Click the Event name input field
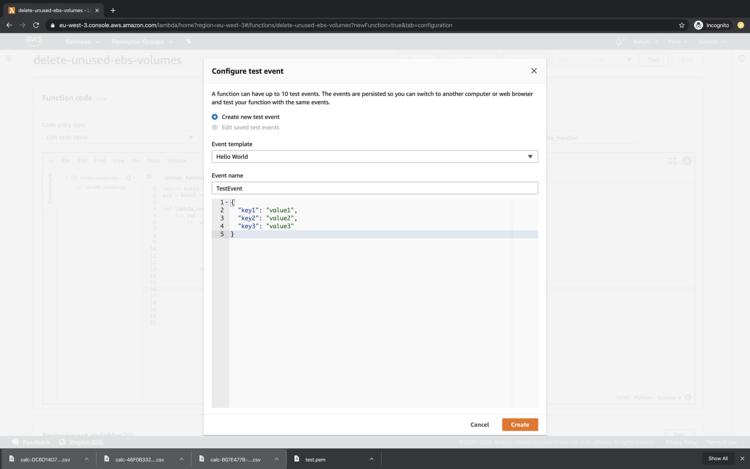The image size is (750, 469). 374,188
